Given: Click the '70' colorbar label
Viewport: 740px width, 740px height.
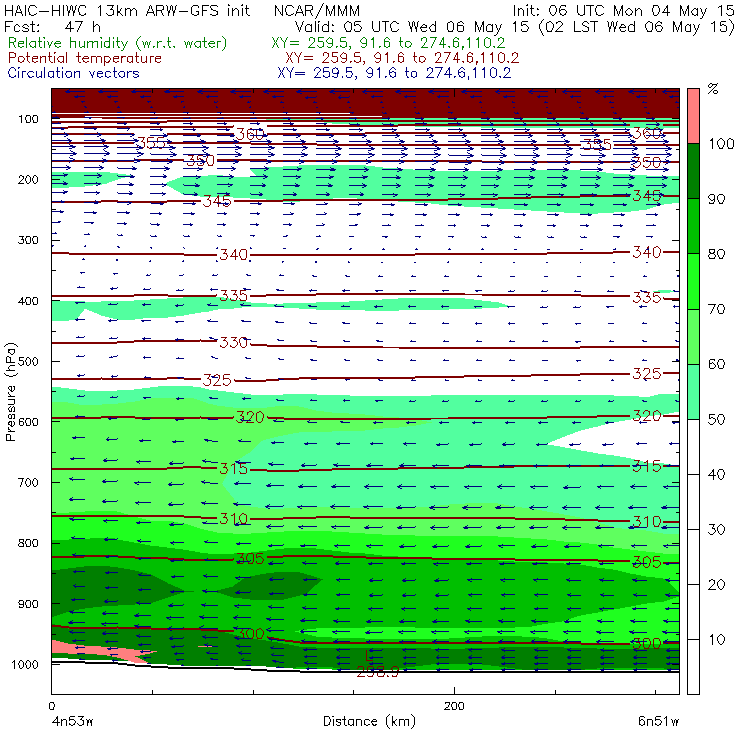Looking at the screenshot, I should 716,309.
